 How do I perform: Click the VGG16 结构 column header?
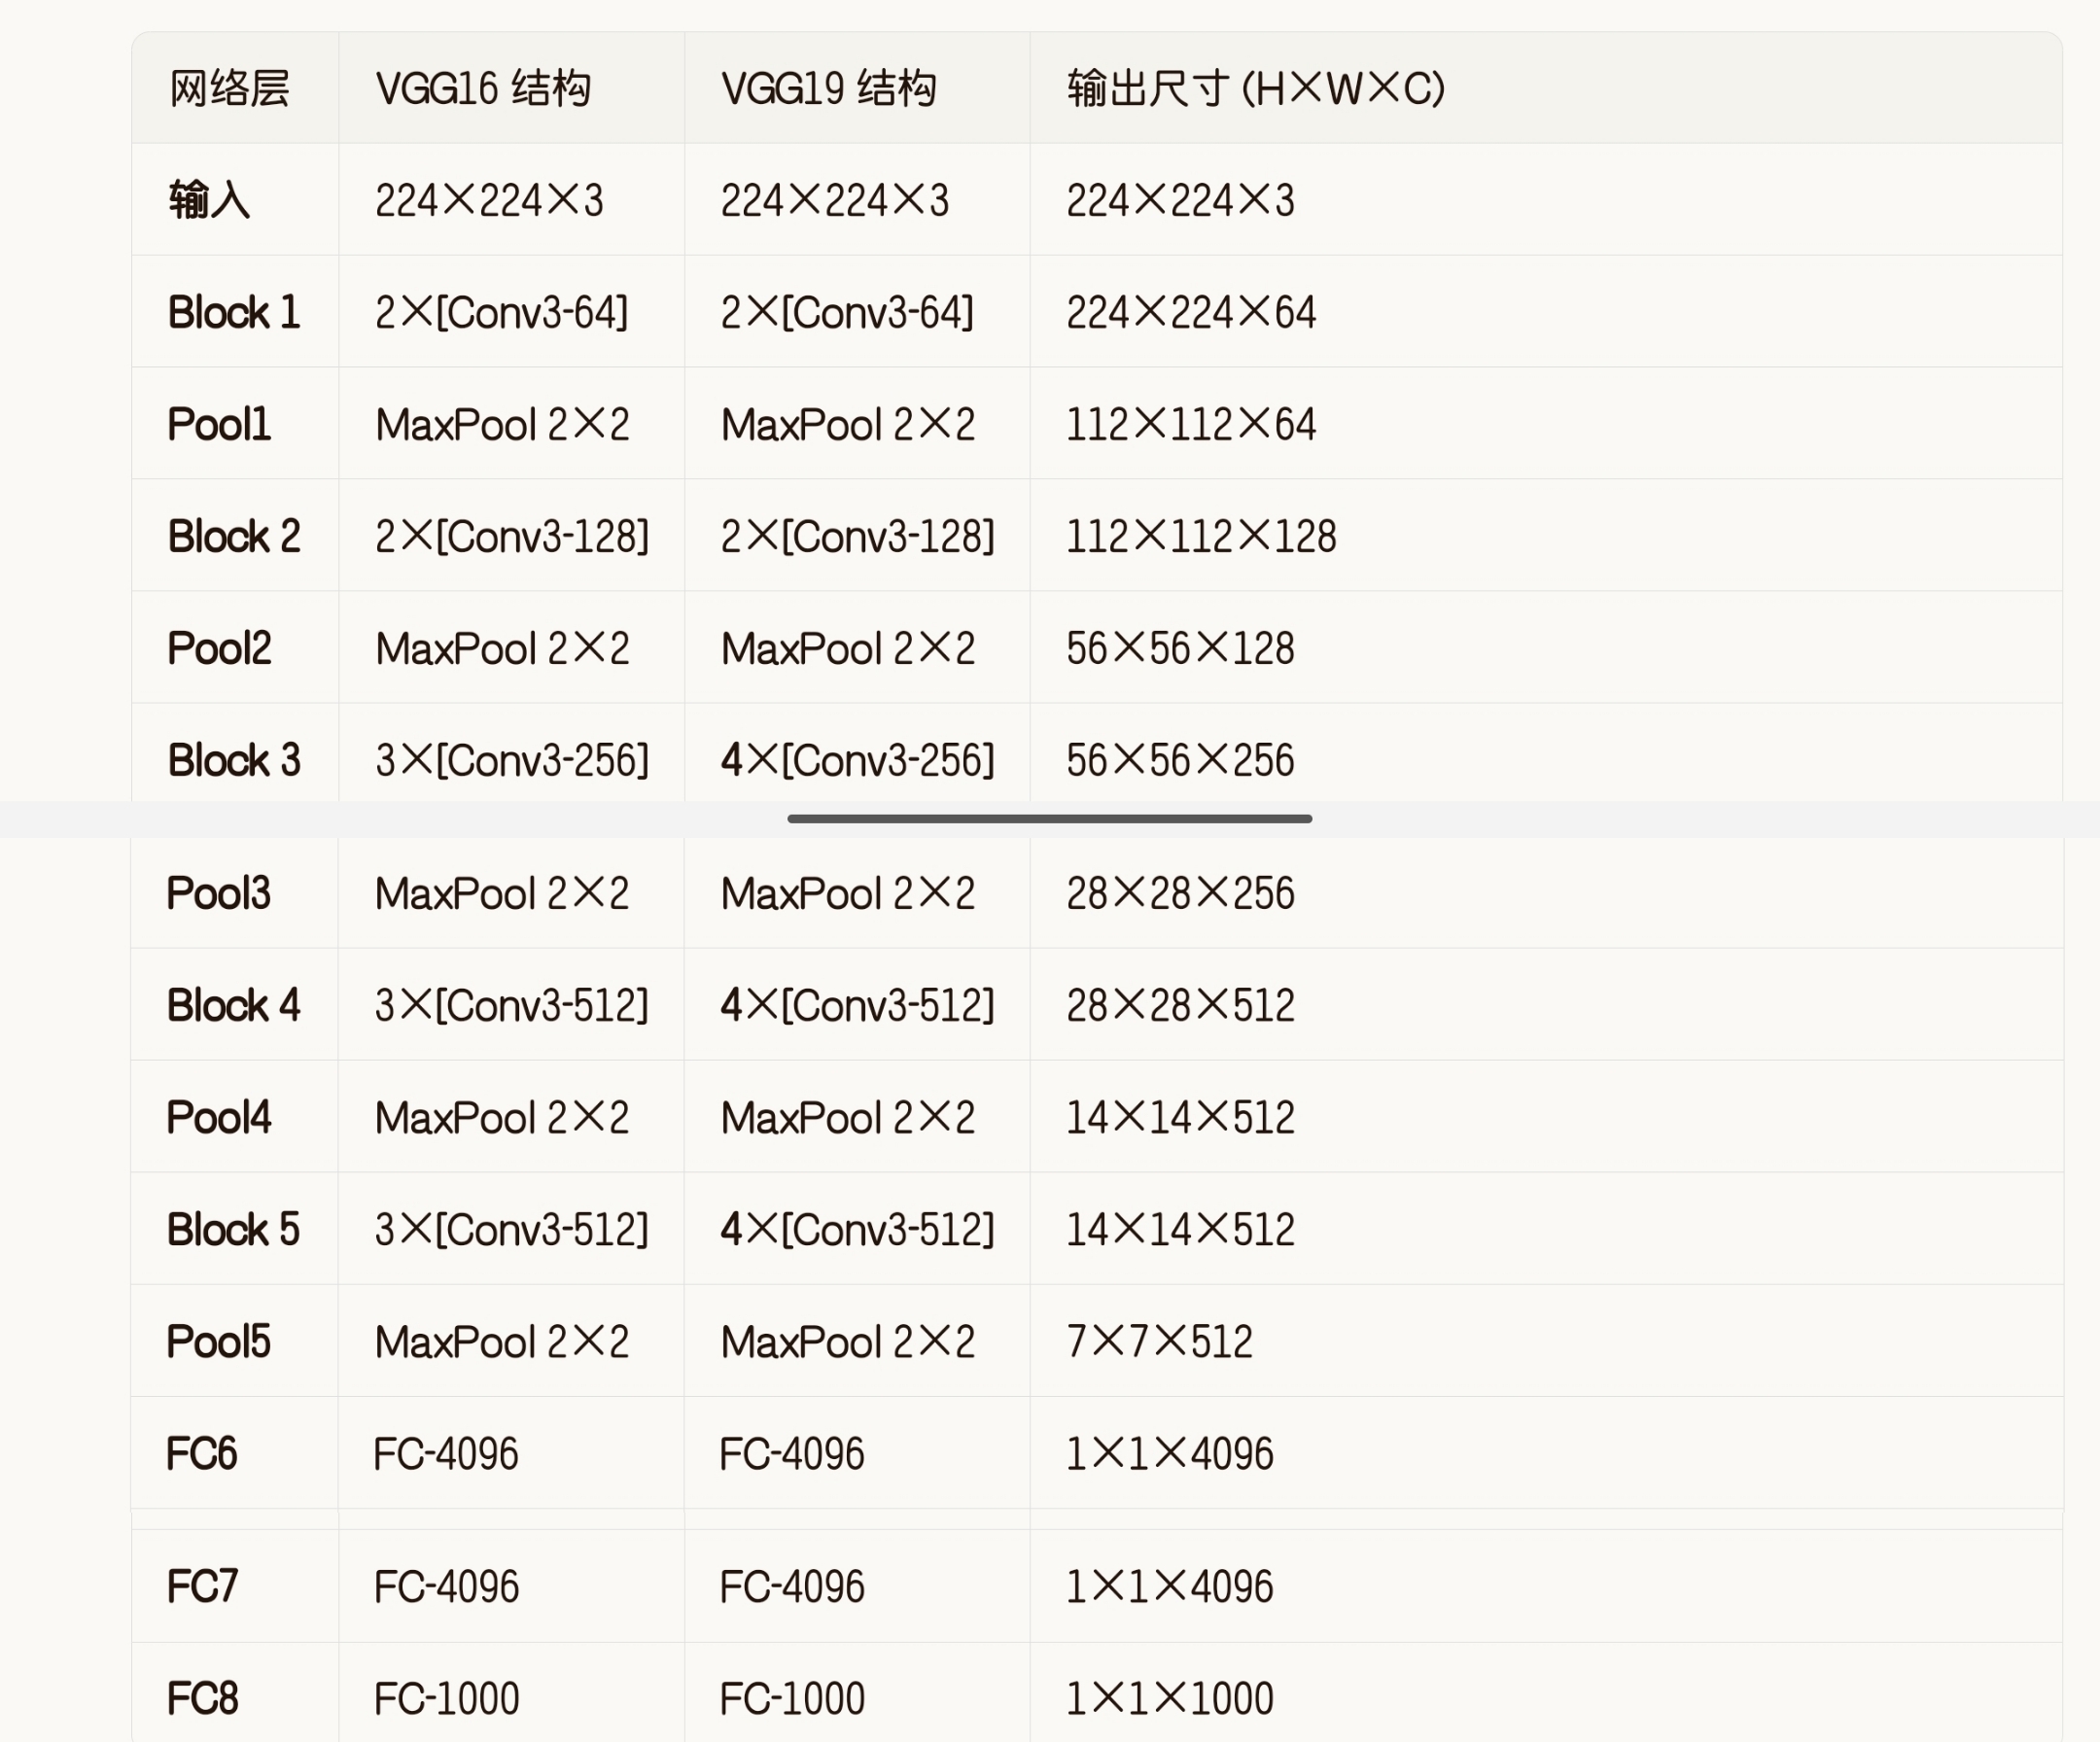483,88
